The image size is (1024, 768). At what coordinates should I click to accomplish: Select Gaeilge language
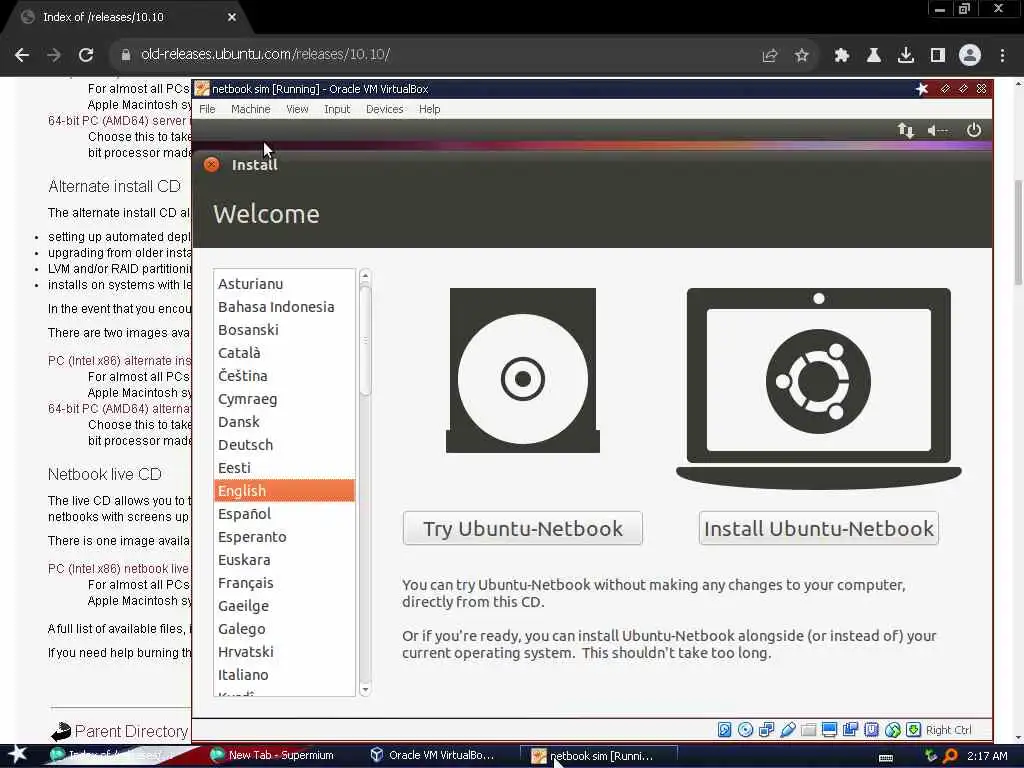(x=284, y=606)
